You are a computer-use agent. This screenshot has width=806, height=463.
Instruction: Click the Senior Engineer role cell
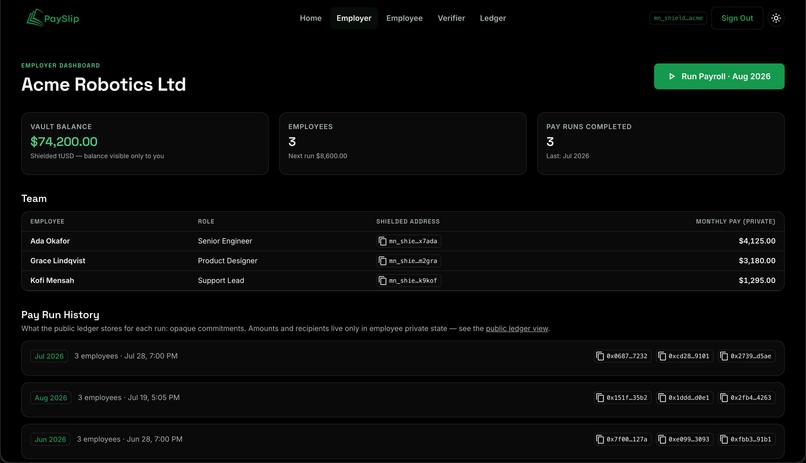pyautogui.click(x=225, y=241)
